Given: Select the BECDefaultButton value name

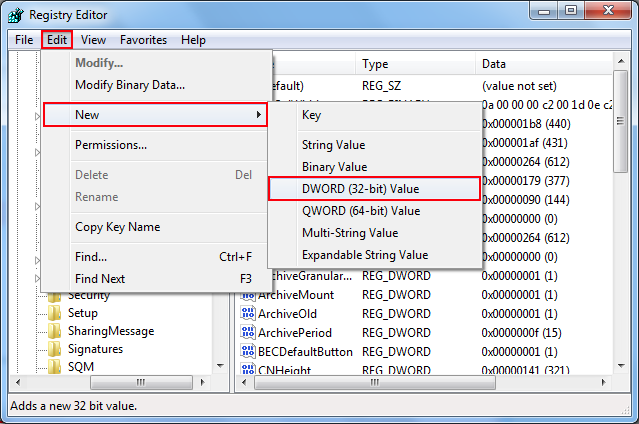Looking at the screenshot, I should coord(305,351).
